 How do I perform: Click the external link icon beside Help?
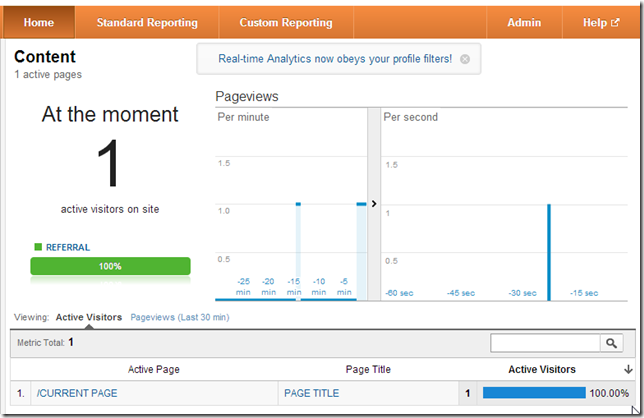(x=615, y=22)
